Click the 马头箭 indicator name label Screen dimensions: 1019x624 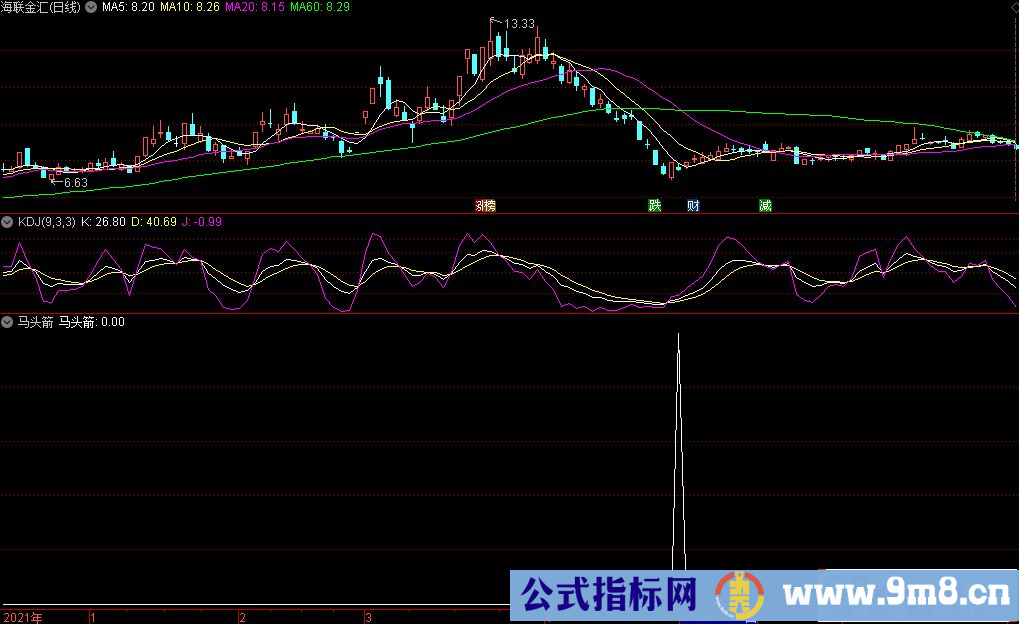(36, 322)
